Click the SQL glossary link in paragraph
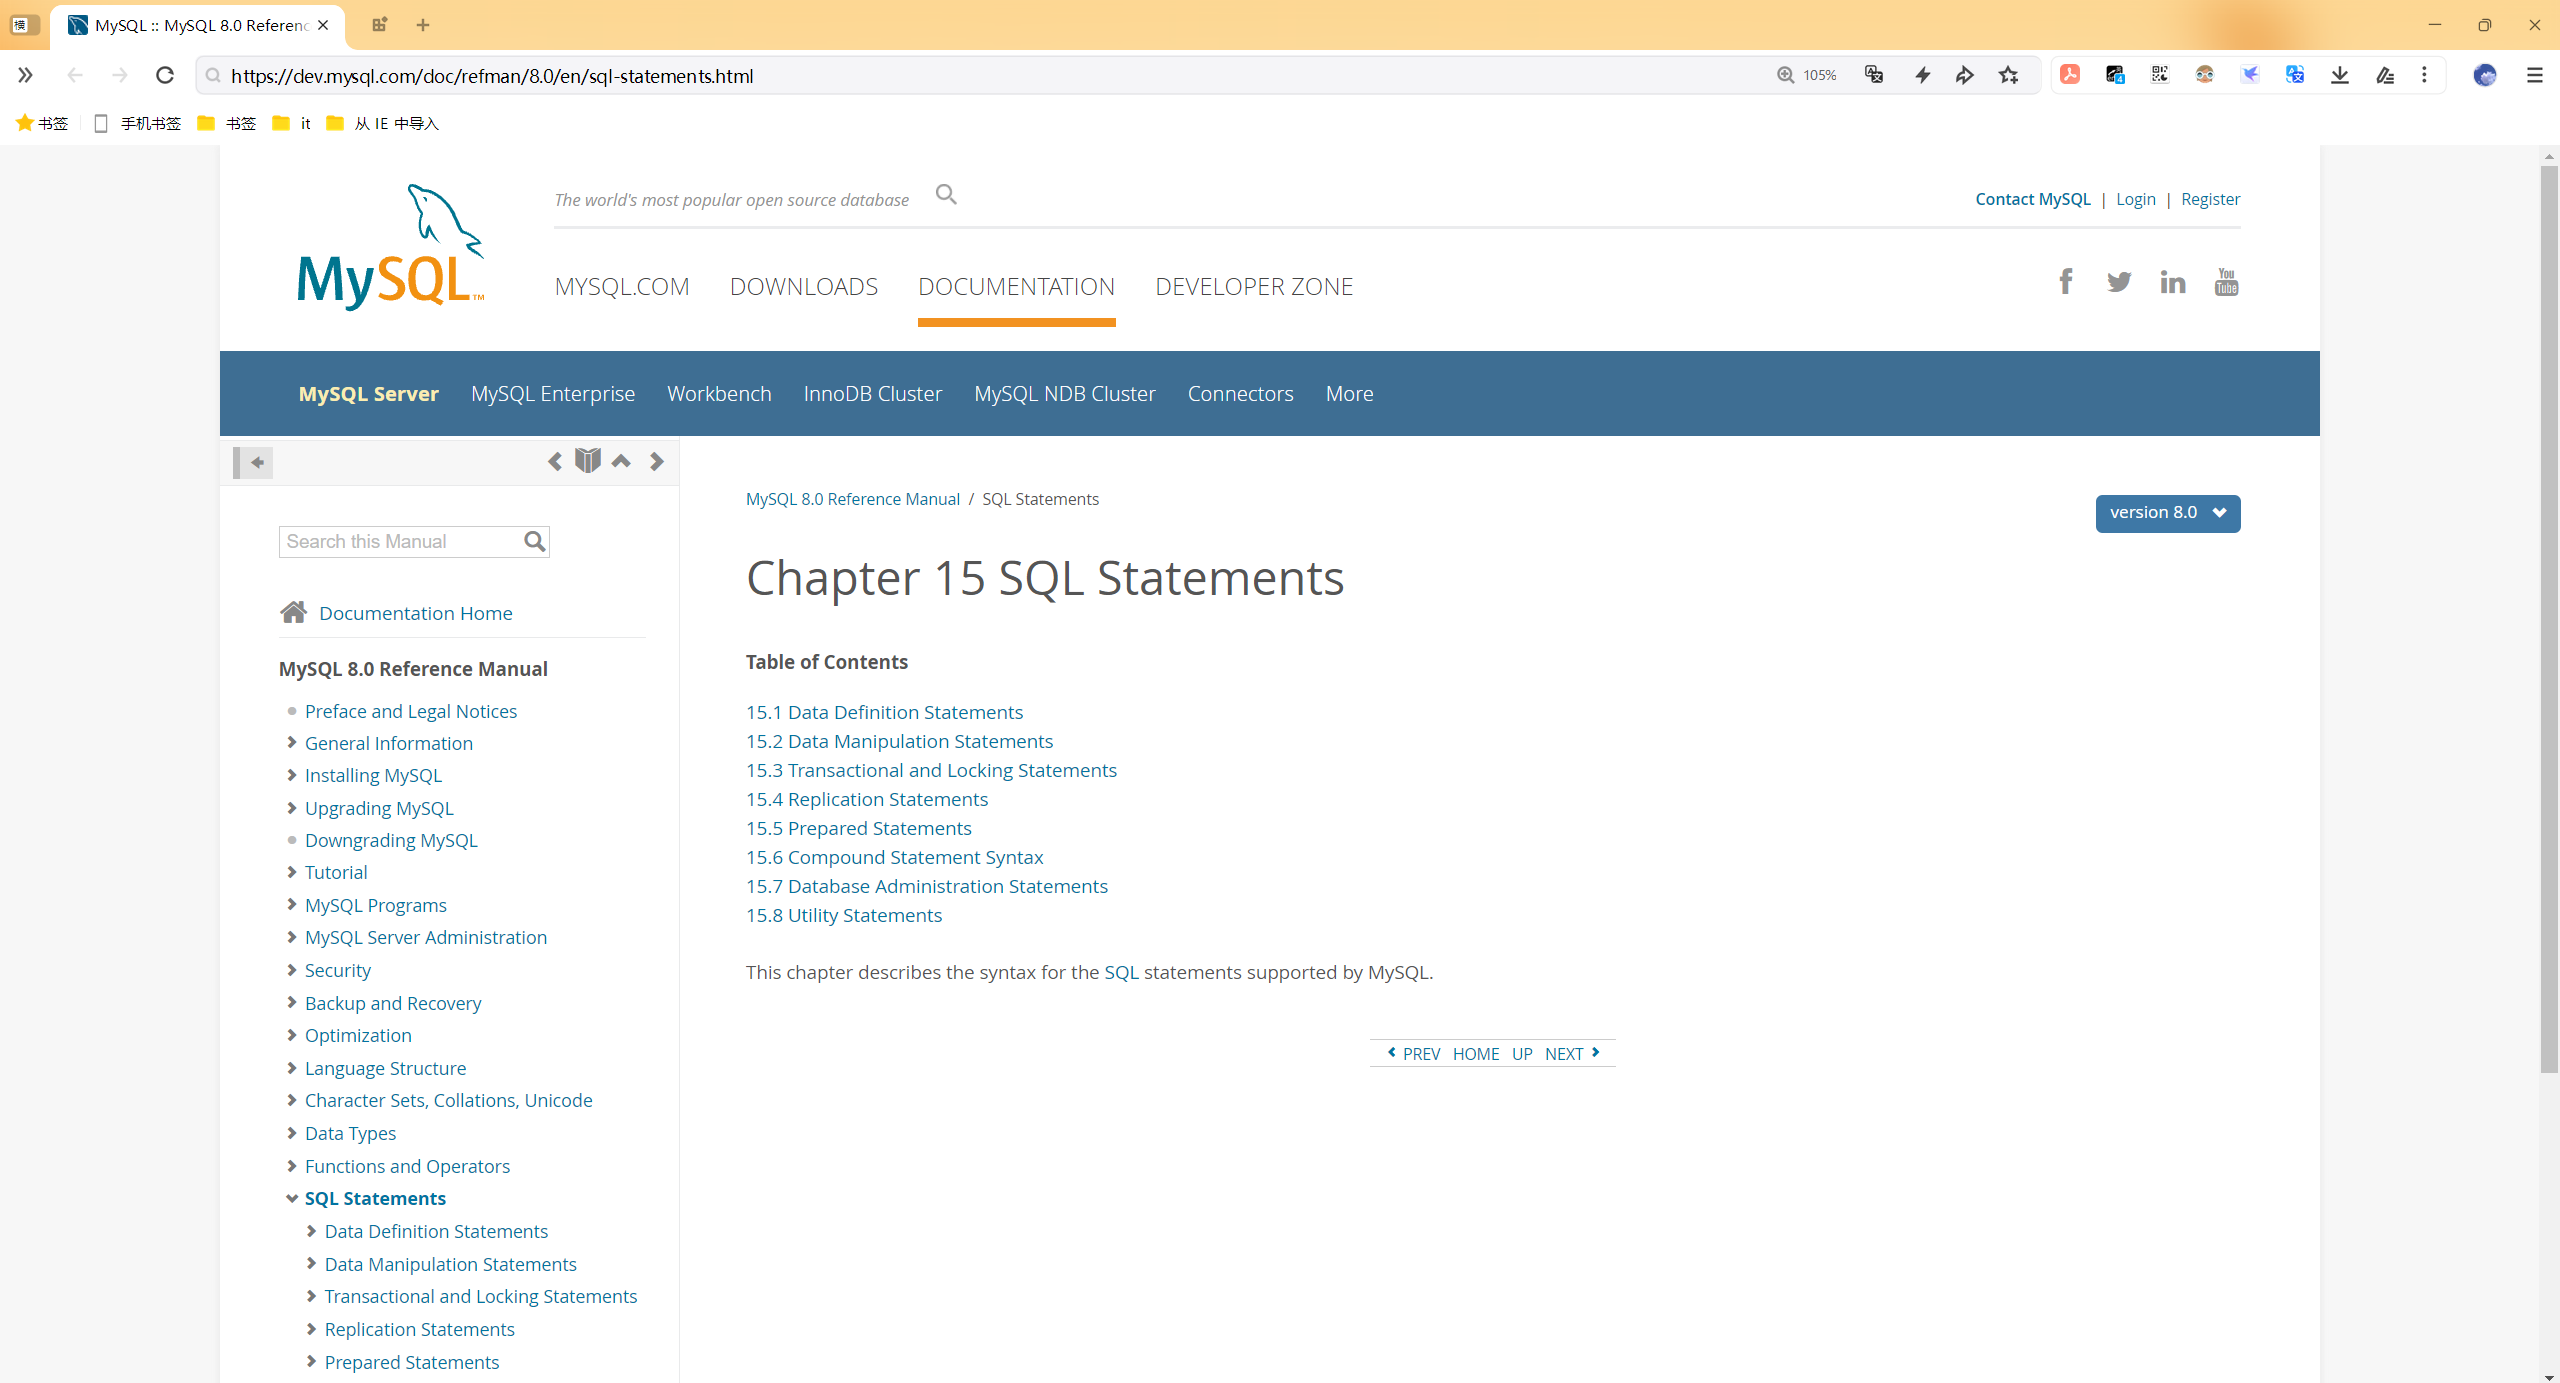Screen dimensions: 2560x1383 (x=1121, y=972)
